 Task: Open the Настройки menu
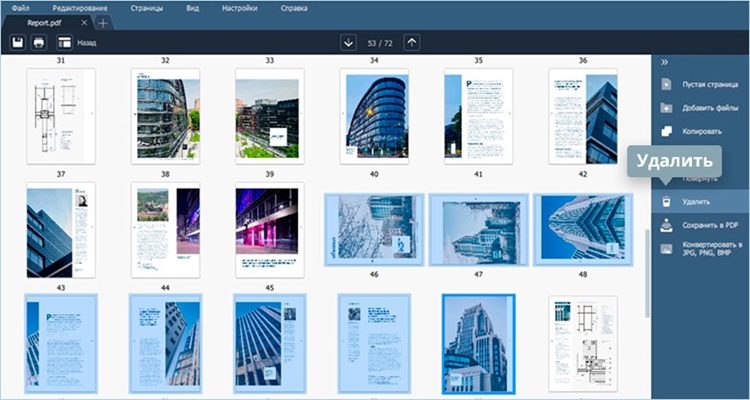click(240, 8)
